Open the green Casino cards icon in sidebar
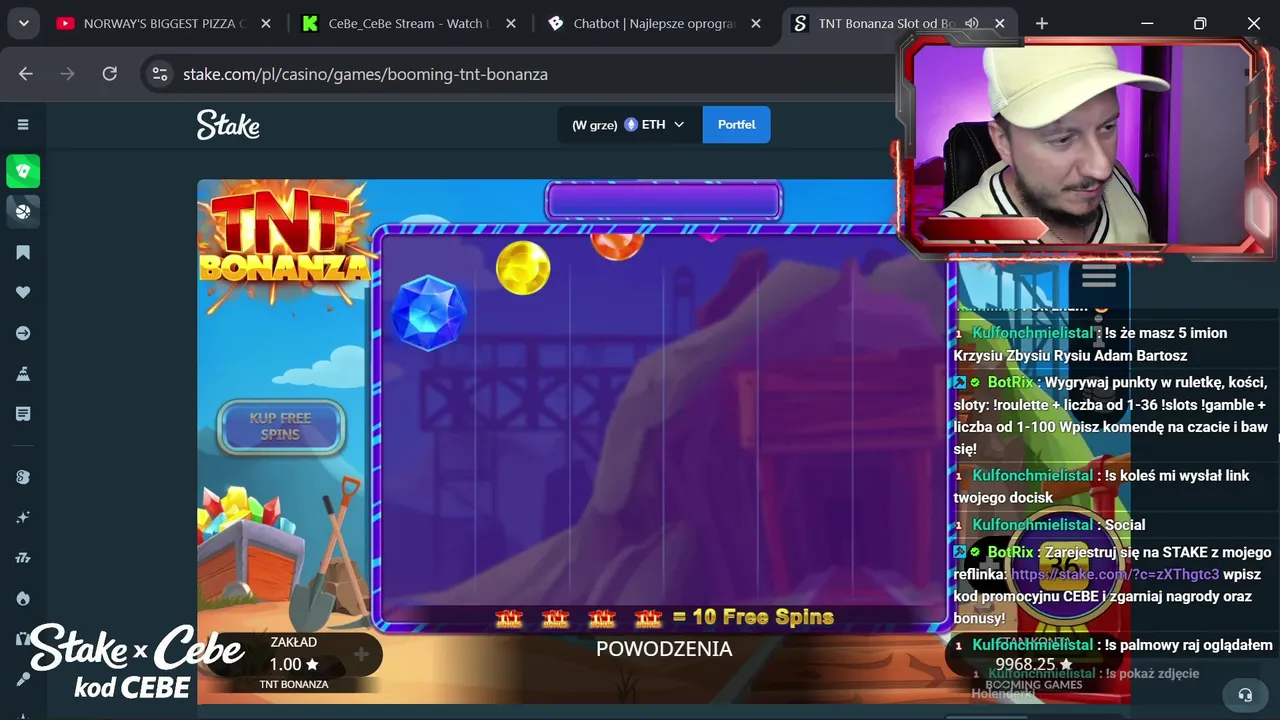This screenshot has height=720, width=1280. pyautogui.click(x=23, y=171)
